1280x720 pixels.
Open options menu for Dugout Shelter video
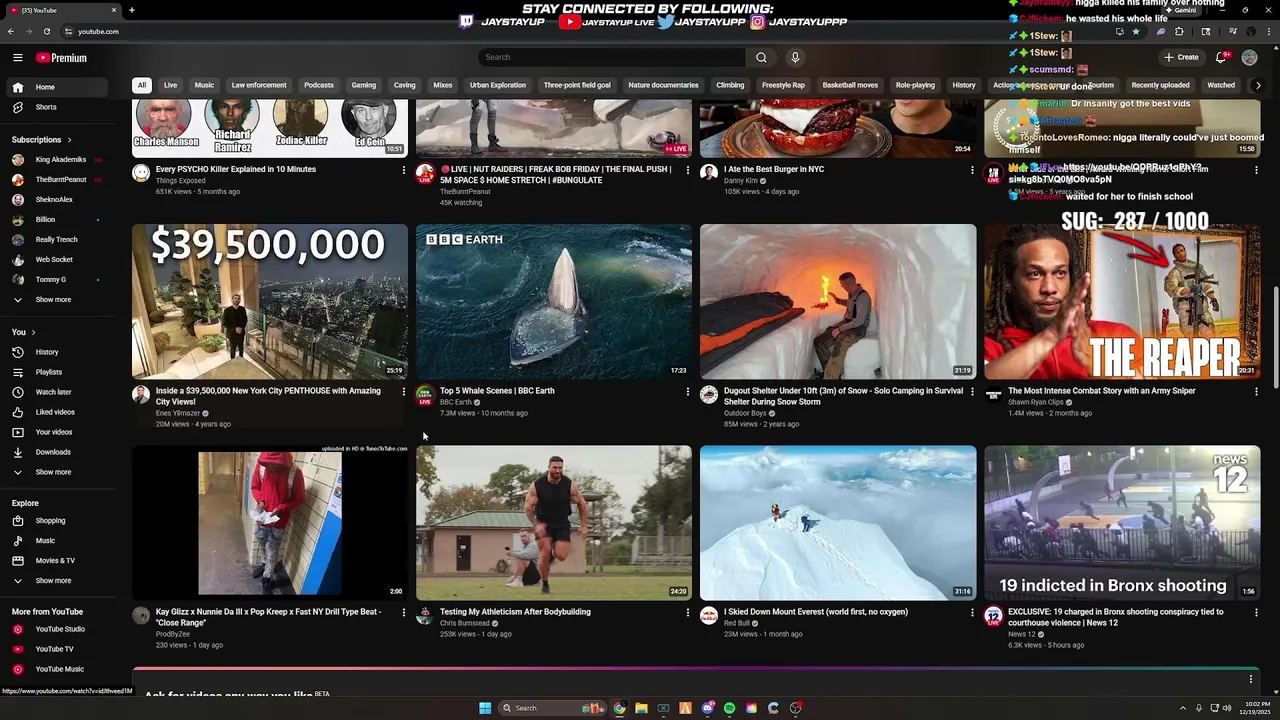(x=971, y=392)
